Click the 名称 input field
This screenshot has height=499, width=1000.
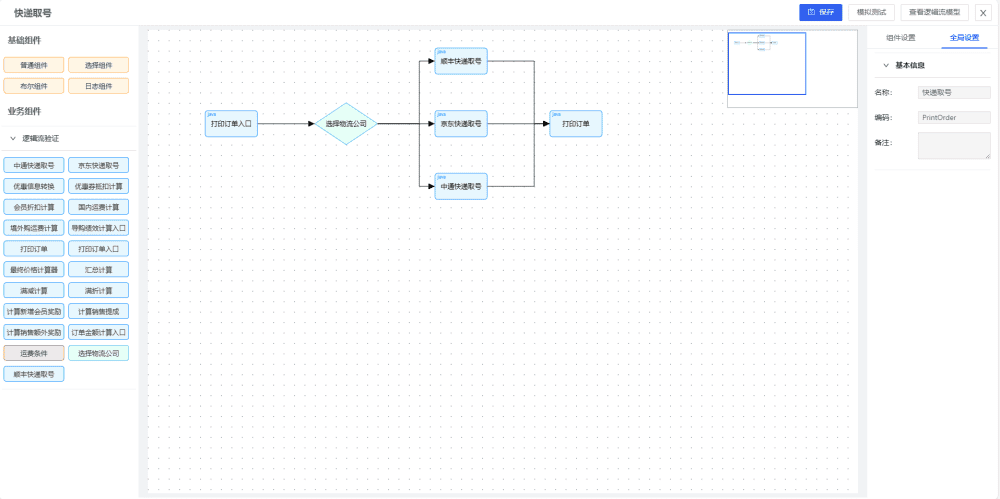[x=954, y=92]
